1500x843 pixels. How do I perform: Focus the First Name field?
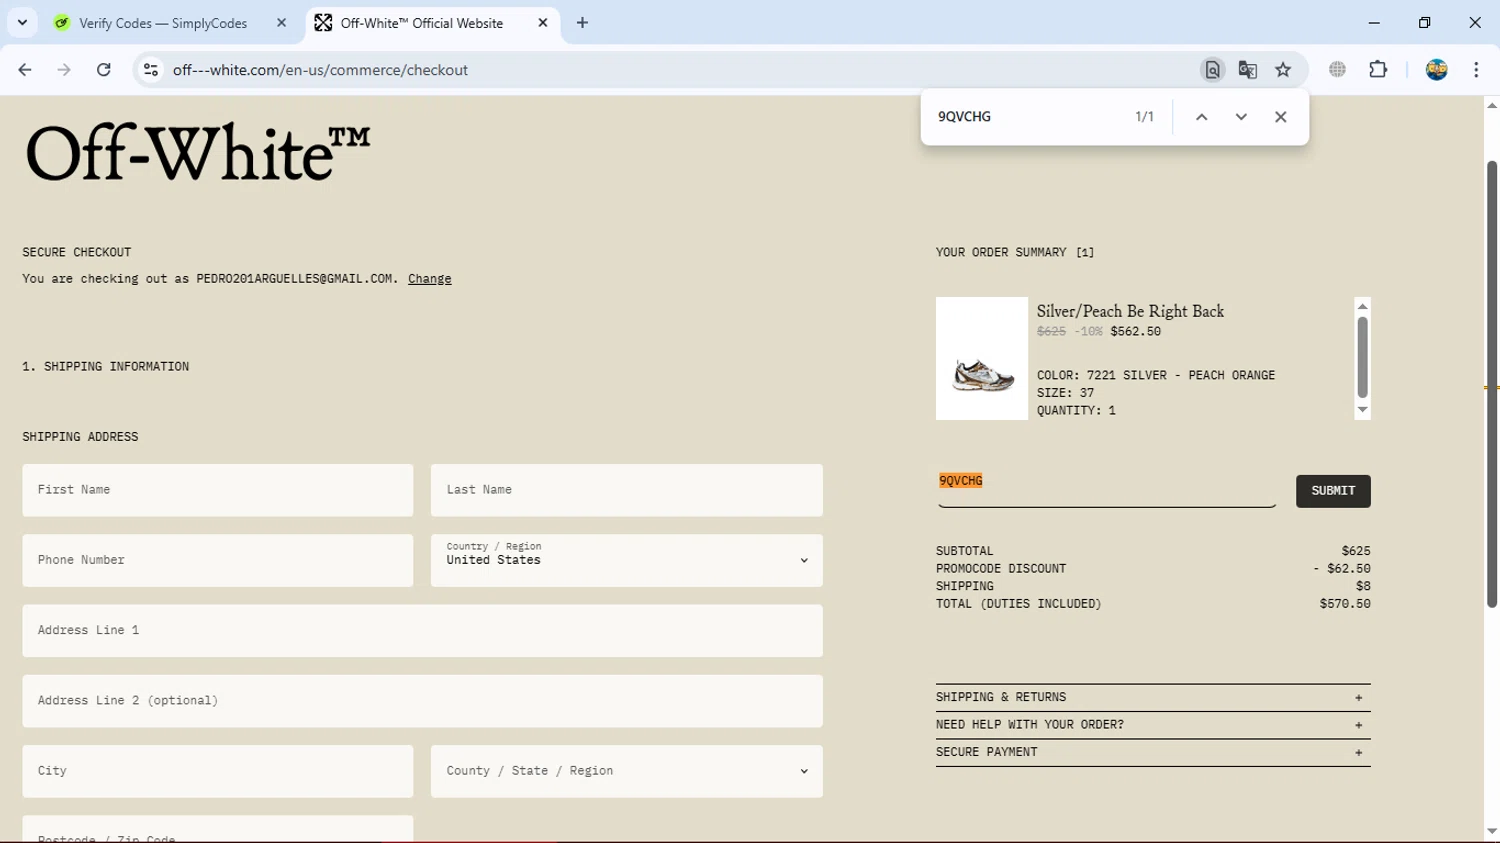218,490
